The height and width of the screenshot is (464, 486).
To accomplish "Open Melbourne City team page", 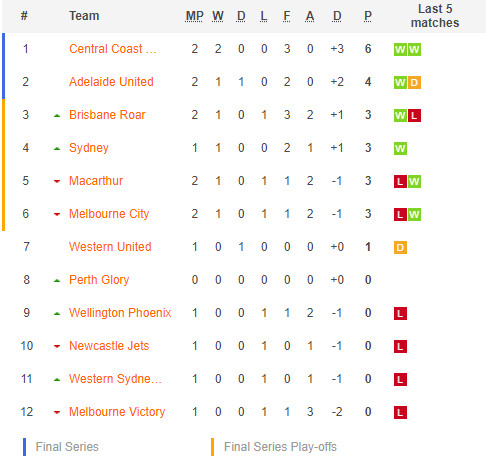I will point(109,214).
